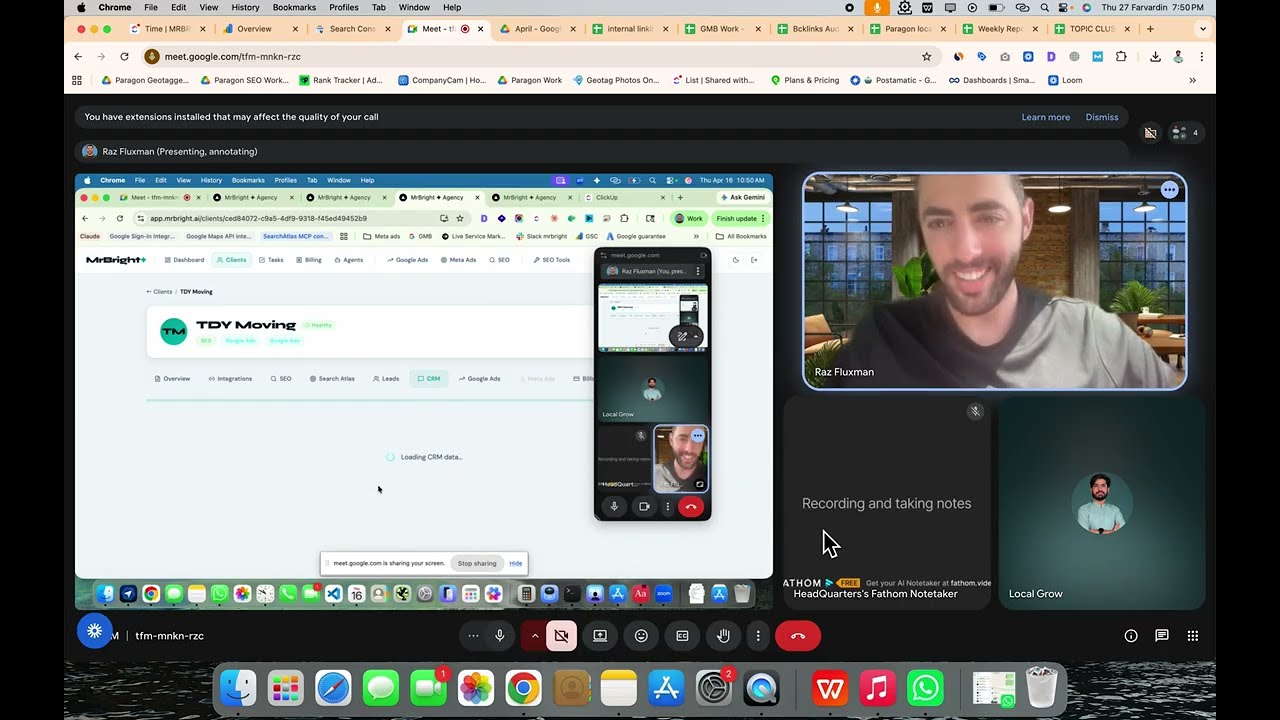
Task: Open the Plans & Pricing bookmark
Action: (x=805, y=80)
